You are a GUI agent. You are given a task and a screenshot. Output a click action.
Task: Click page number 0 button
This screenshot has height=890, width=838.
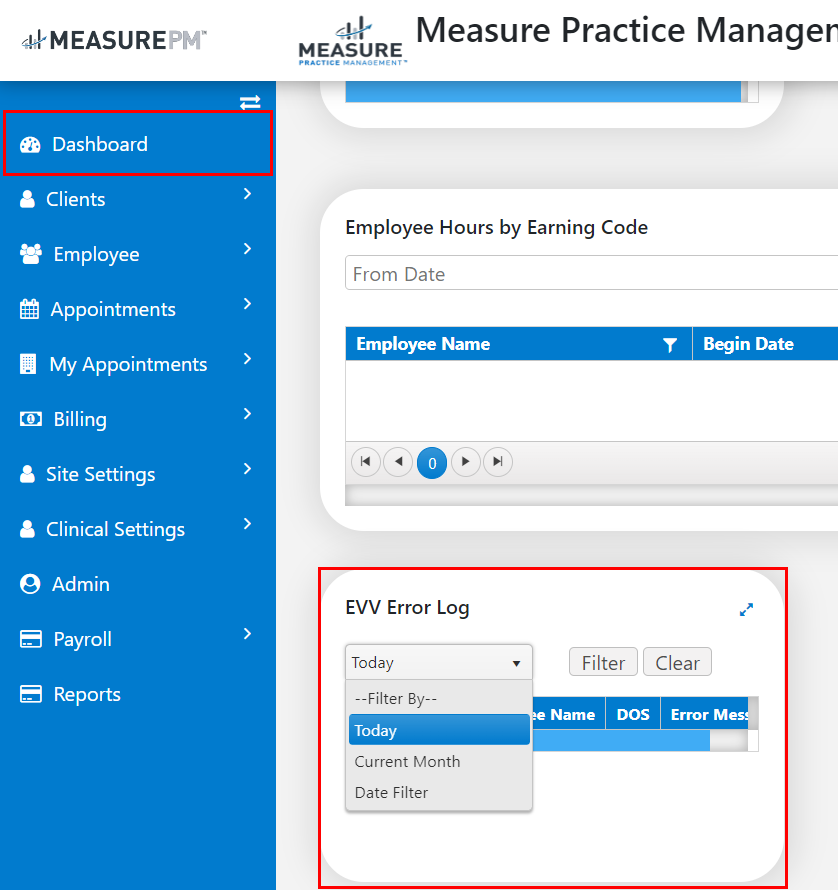click(432, 463)
